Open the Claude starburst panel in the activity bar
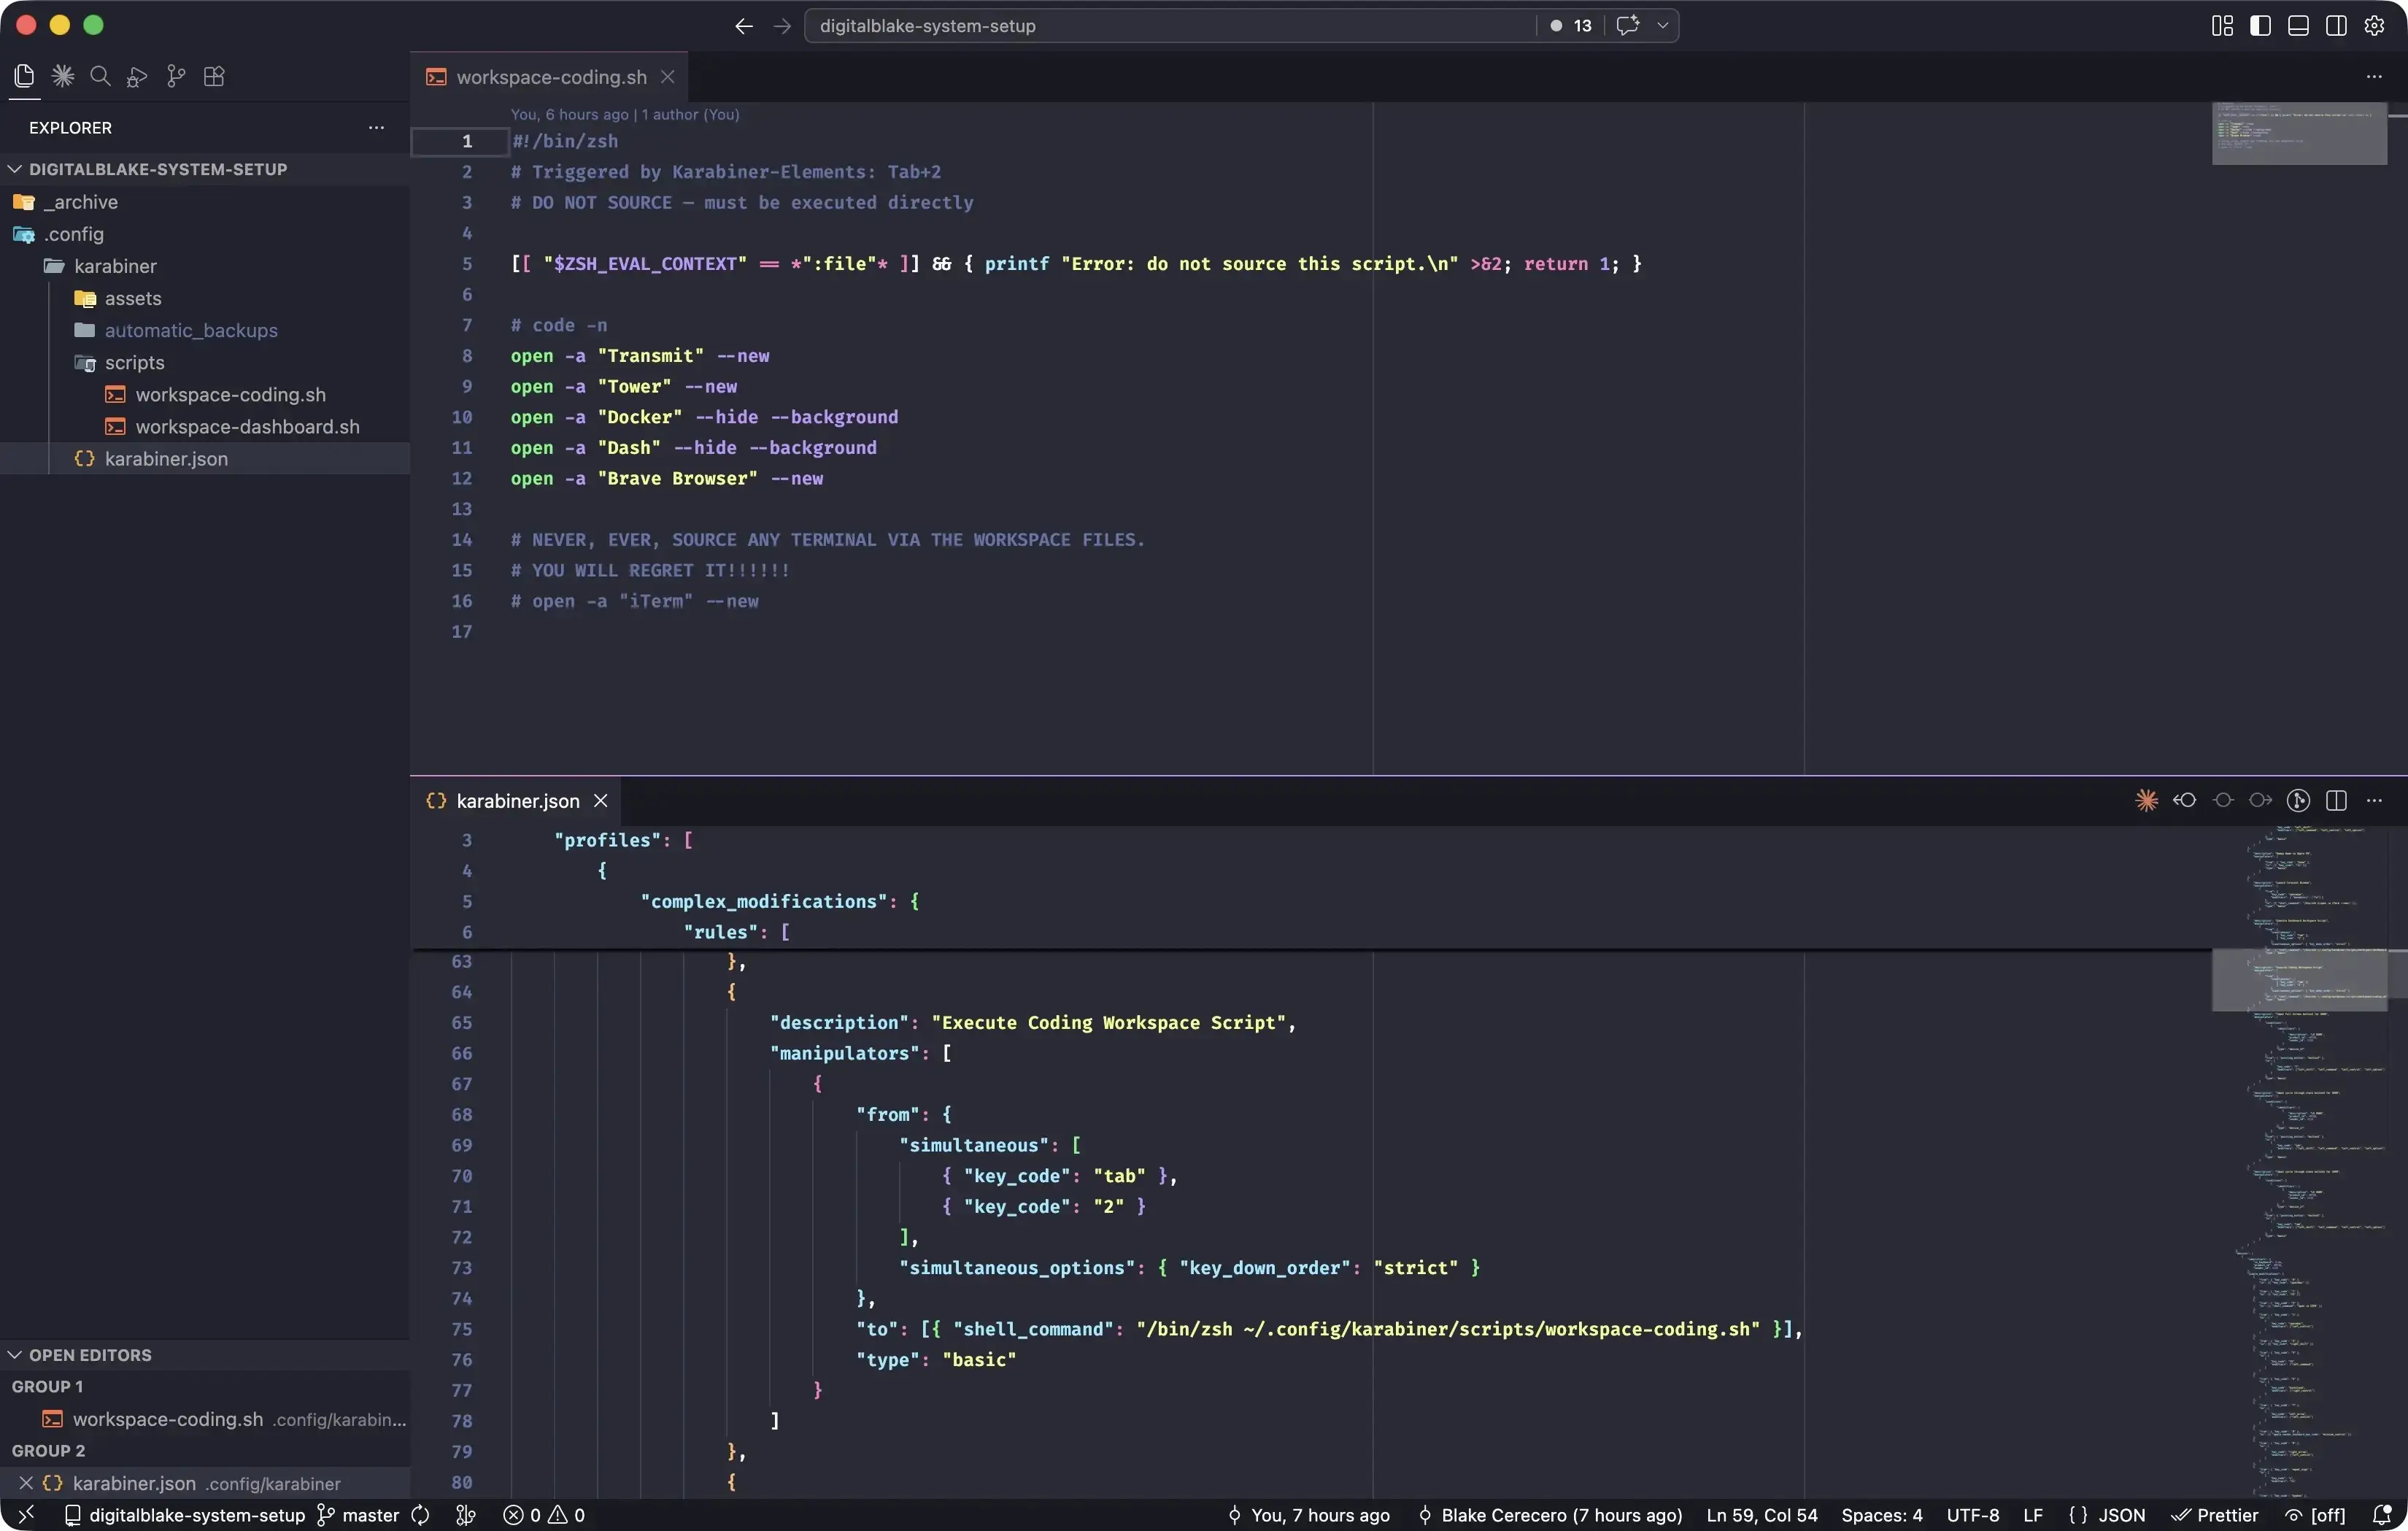 (x=63, y=76)
